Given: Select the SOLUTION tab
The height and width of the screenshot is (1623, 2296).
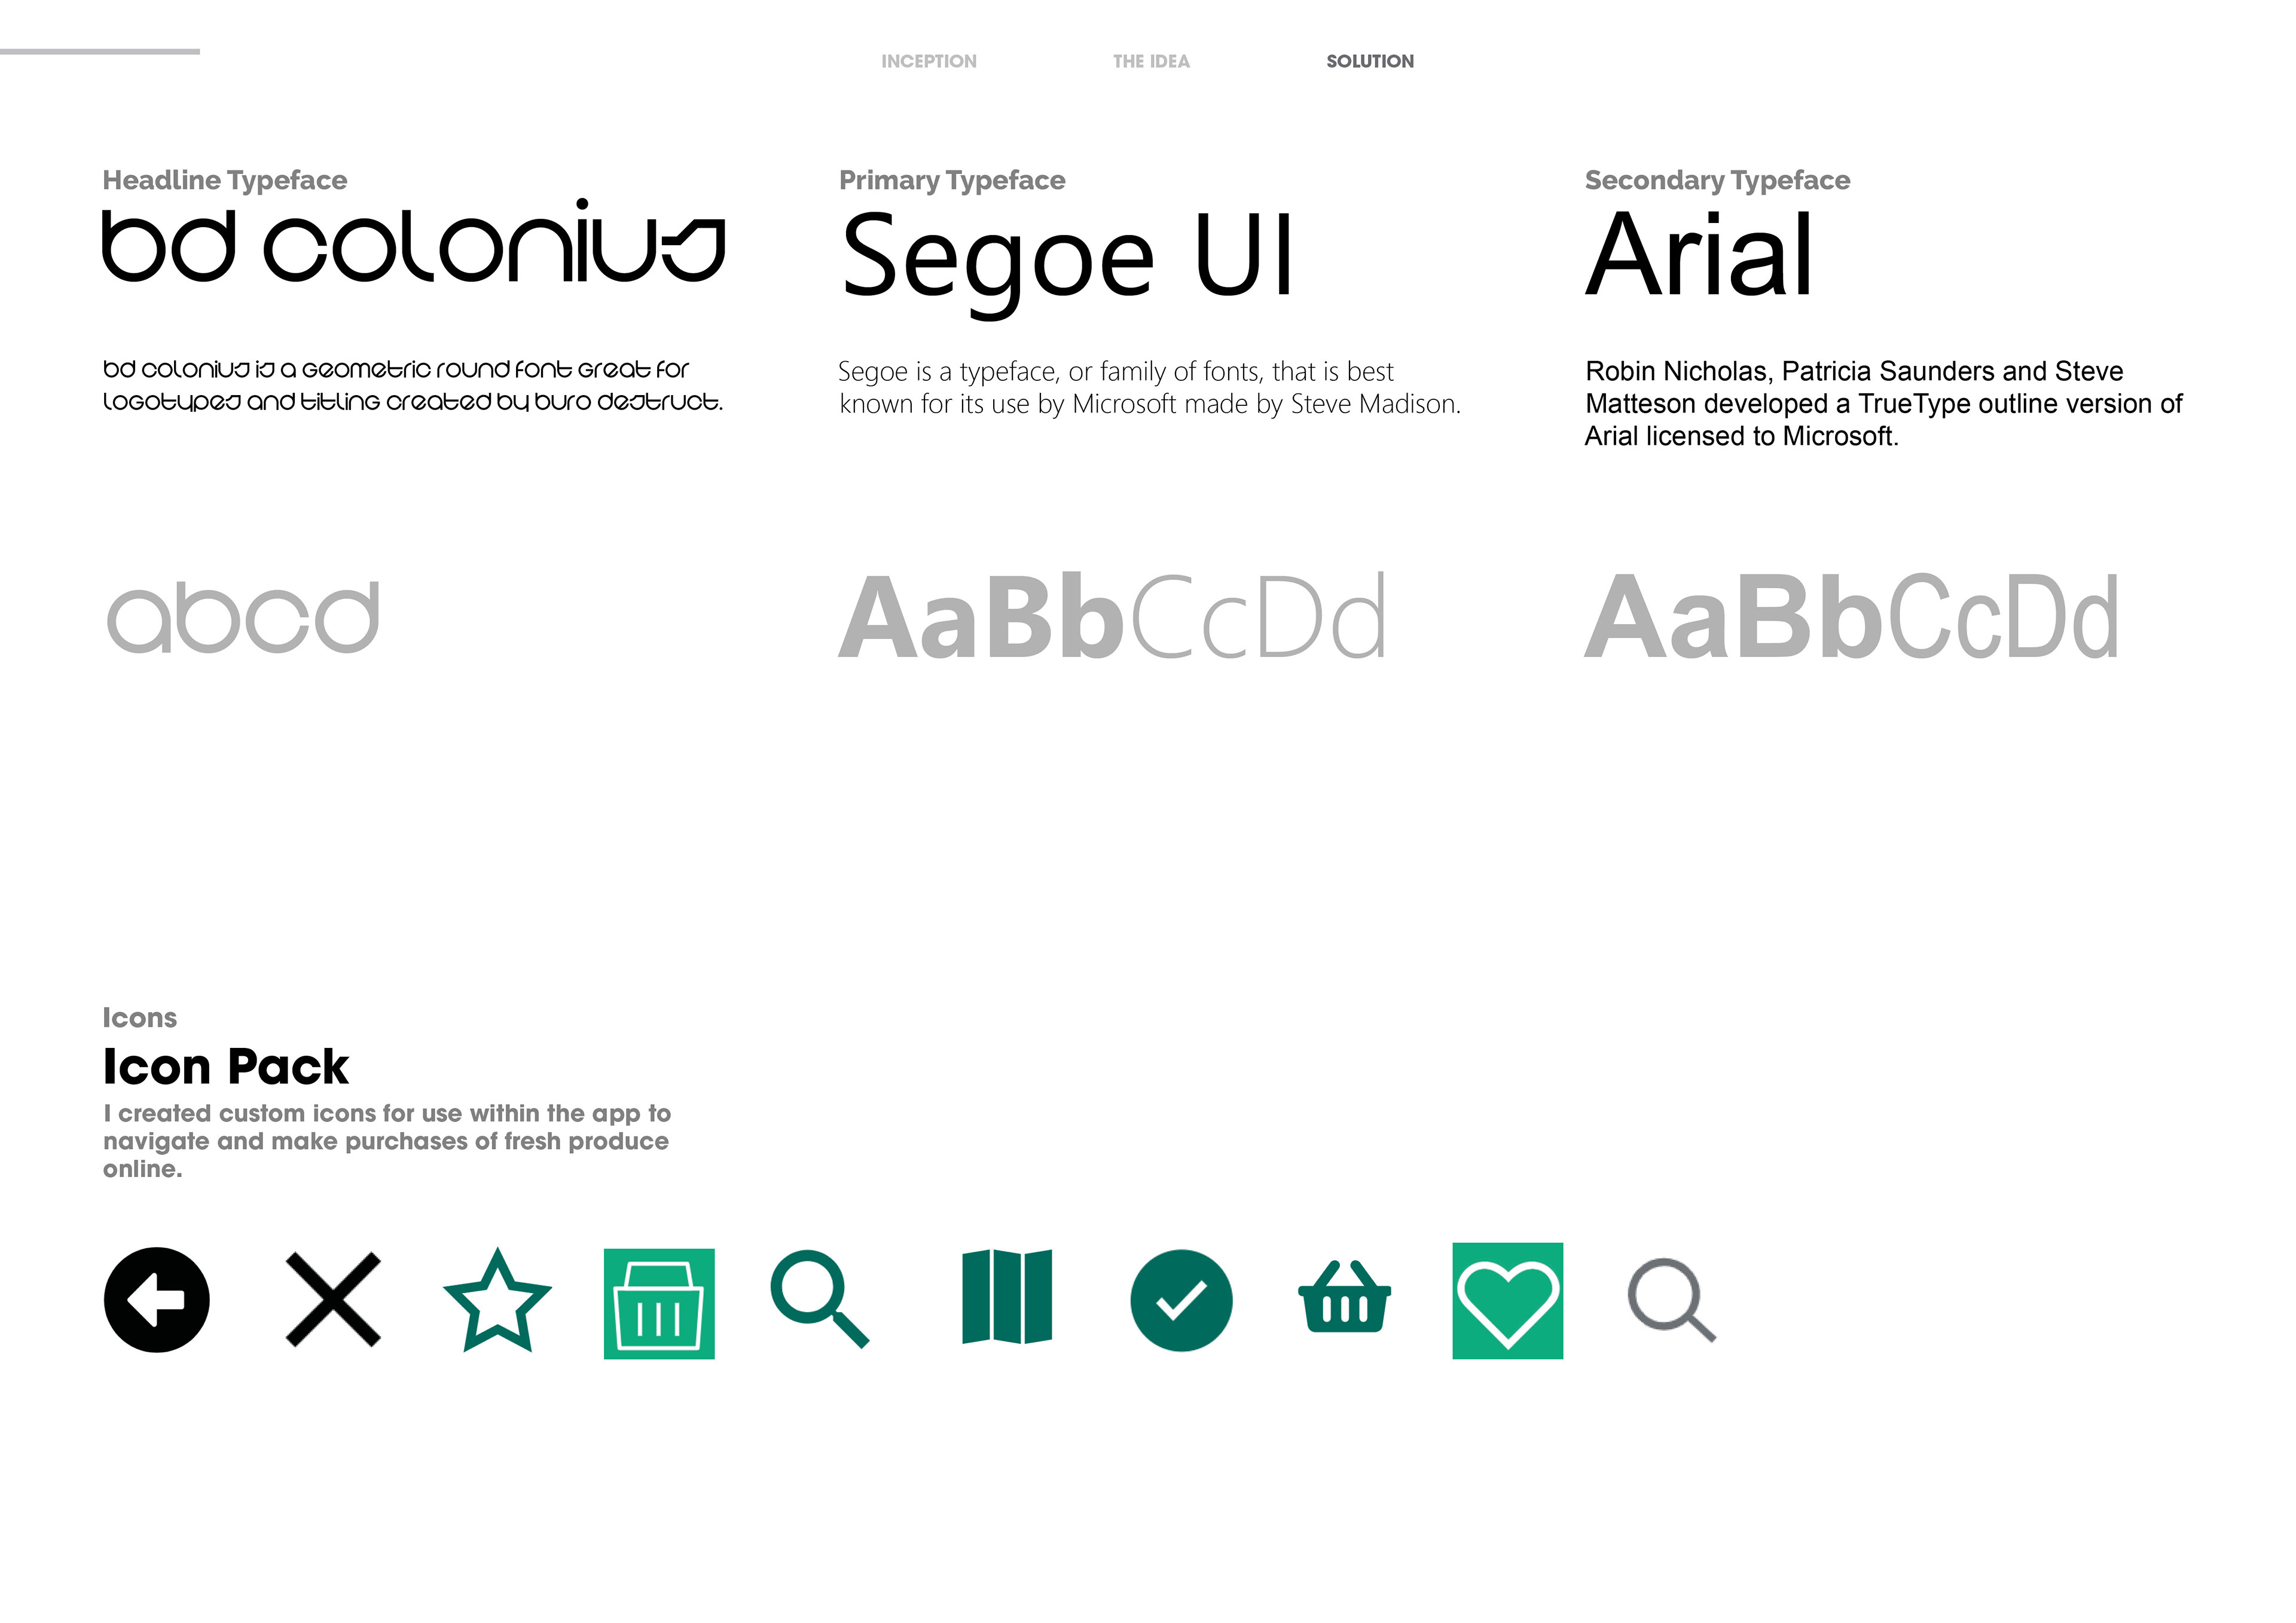Looking at the screenshot, I should [1370, 61].
